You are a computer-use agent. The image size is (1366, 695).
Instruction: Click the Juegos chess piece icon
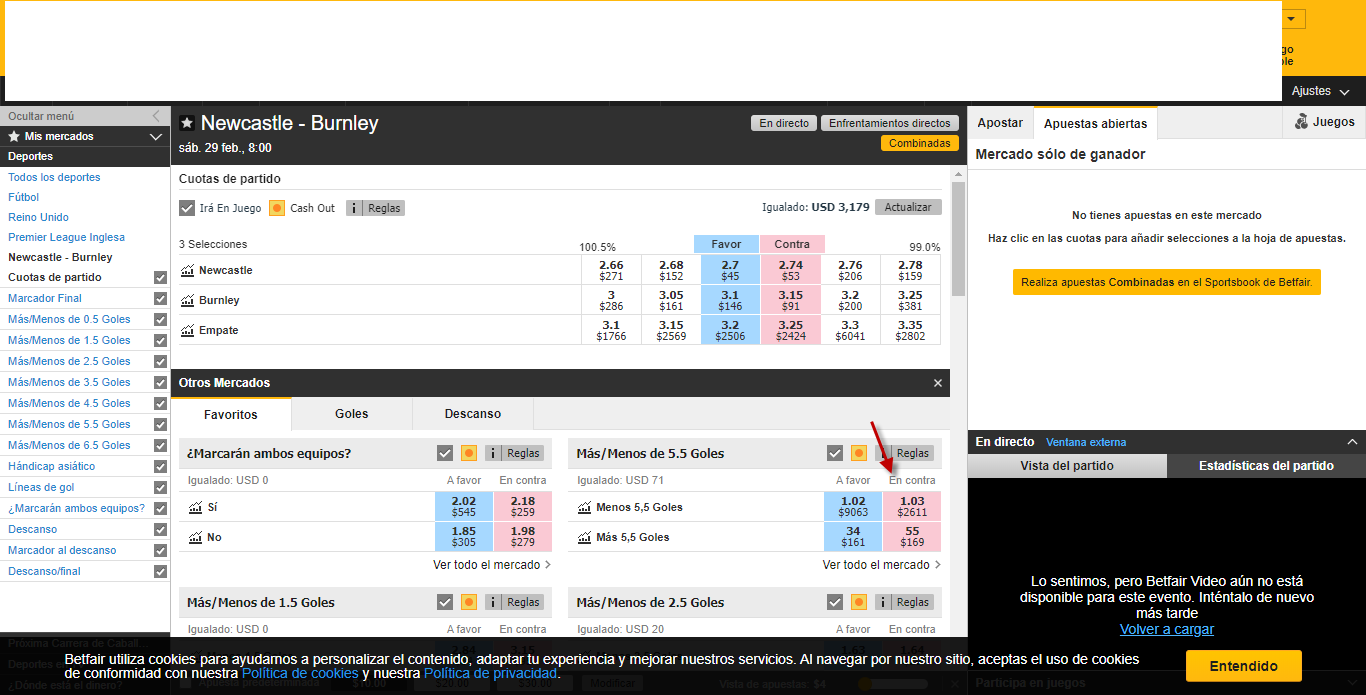click(x=1301, y=122)
